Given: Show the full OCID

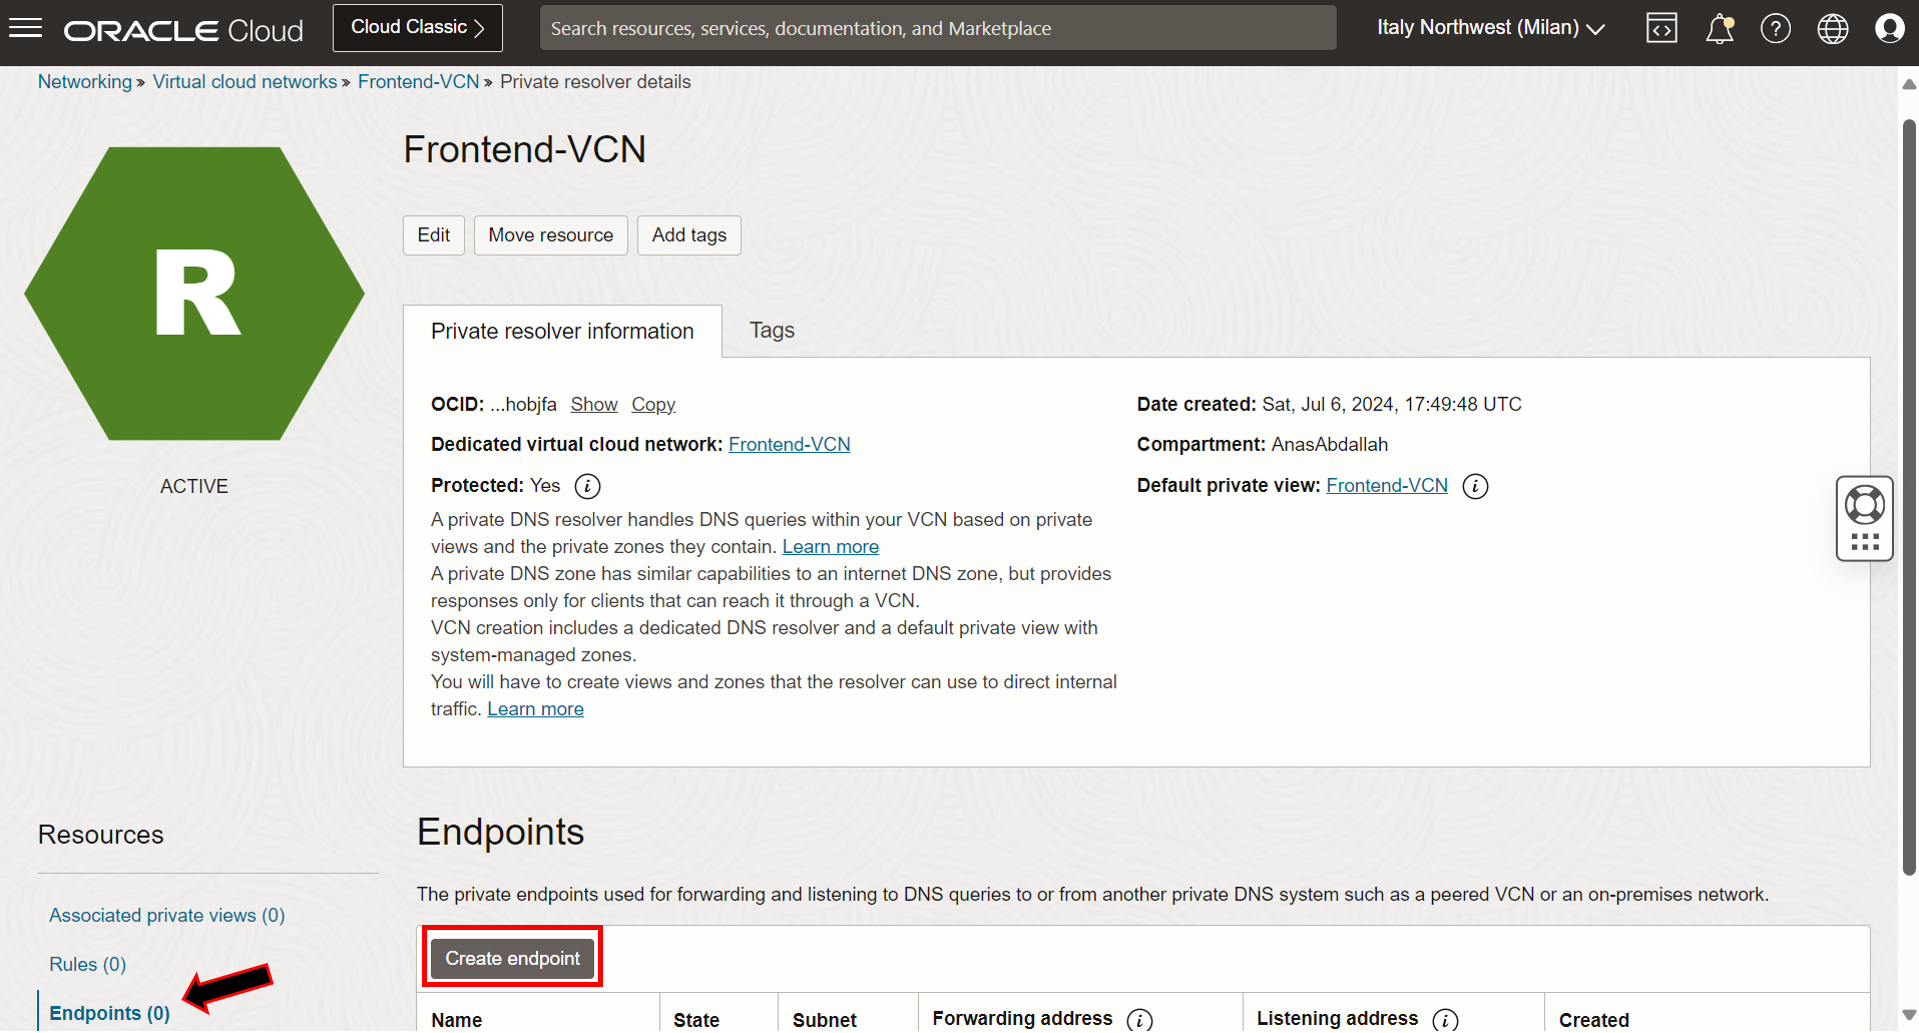Looking at the screenshot, I should pos(594,404).
